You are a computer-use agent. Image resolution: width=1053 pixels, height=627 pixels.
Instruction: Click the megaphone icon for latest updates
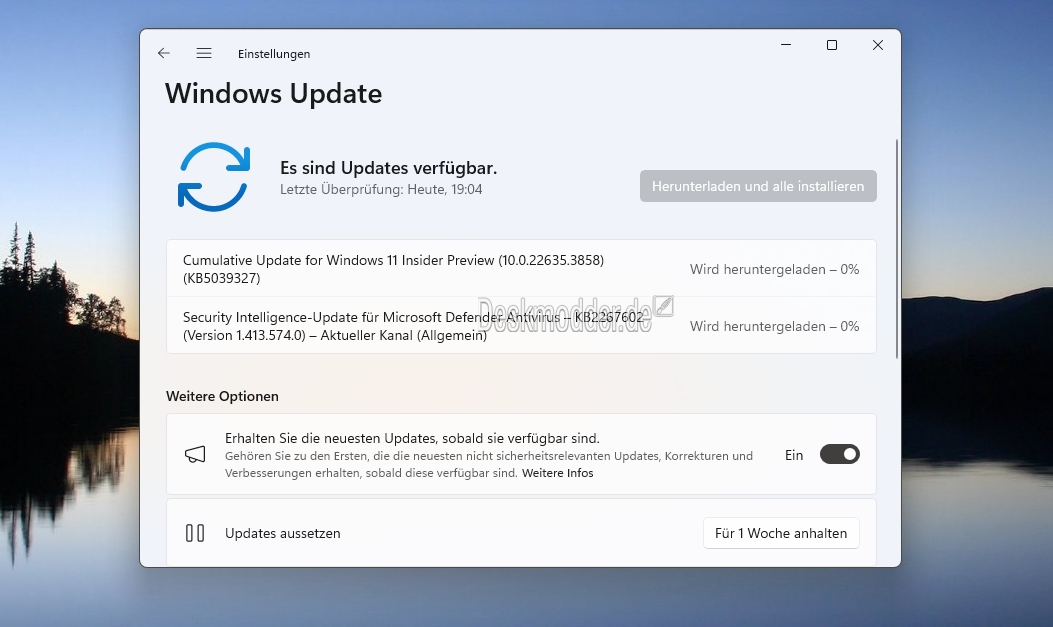click(195, 454)
